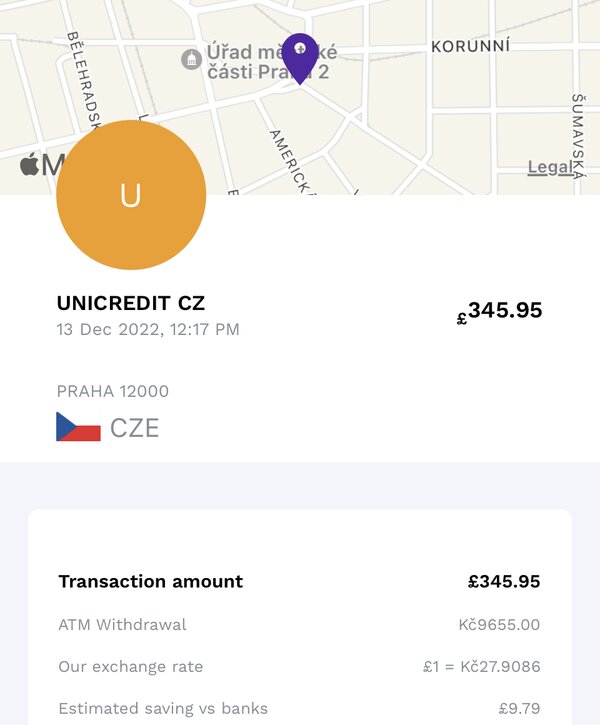Tap the £345.95 header amount
This screenshot has width=600, height=725.
coord(499,311)
